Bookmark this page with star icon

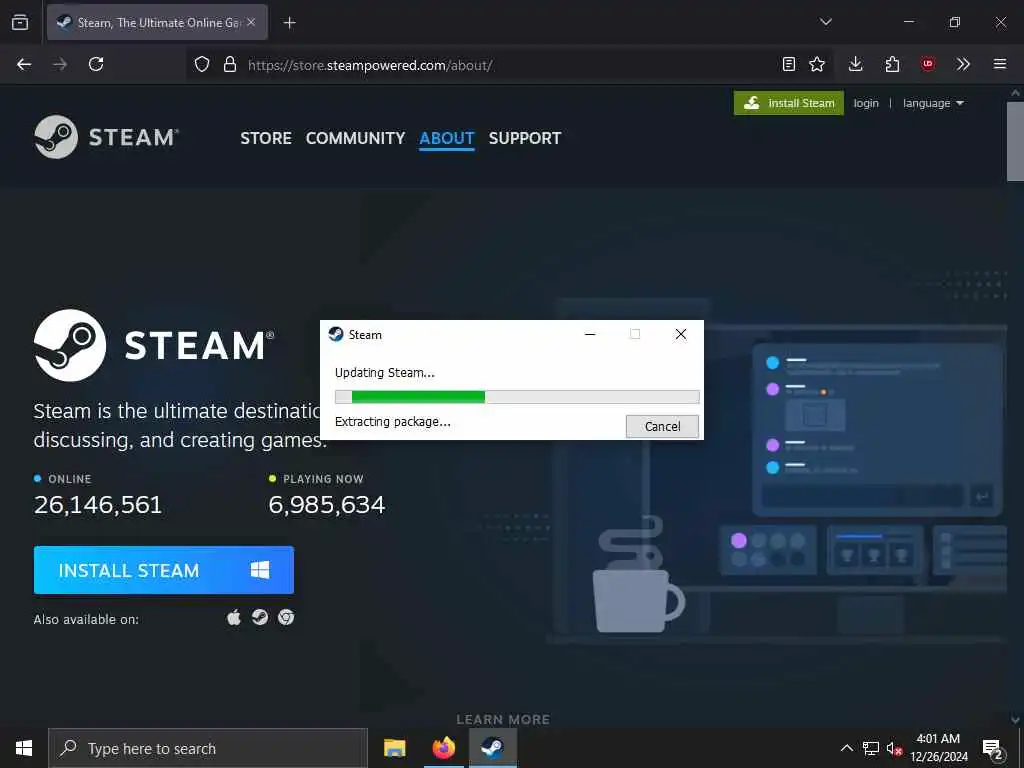[x=817, y=64]
